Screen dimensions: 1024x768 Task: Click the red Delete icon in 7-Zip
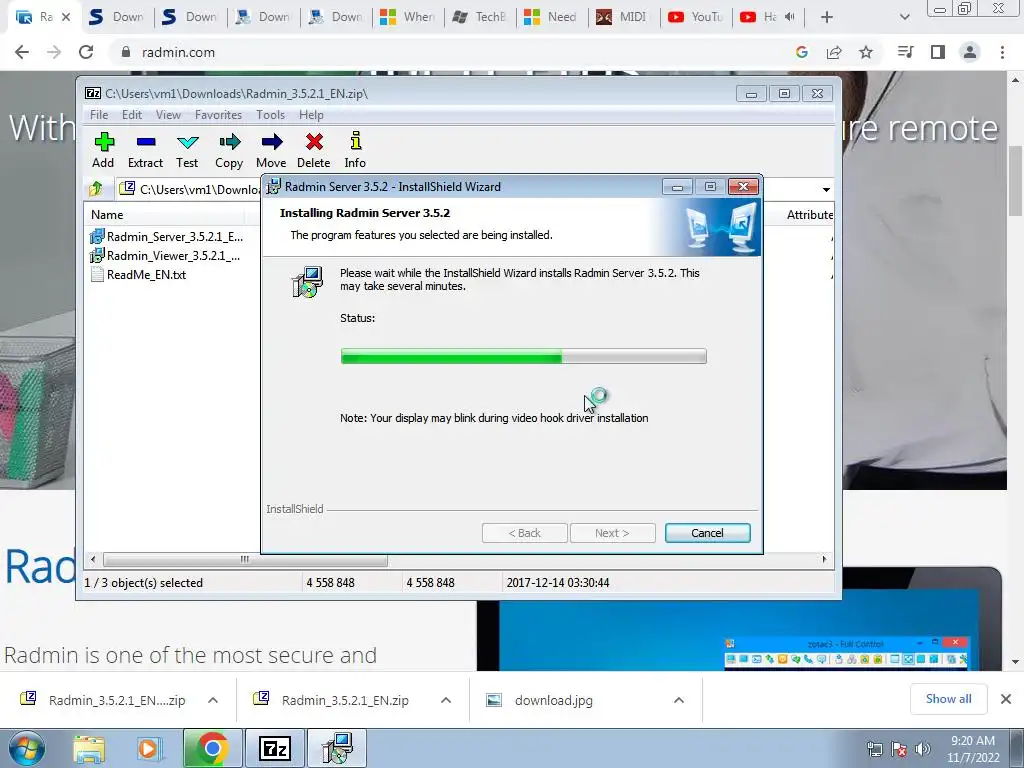pos(313,150)
